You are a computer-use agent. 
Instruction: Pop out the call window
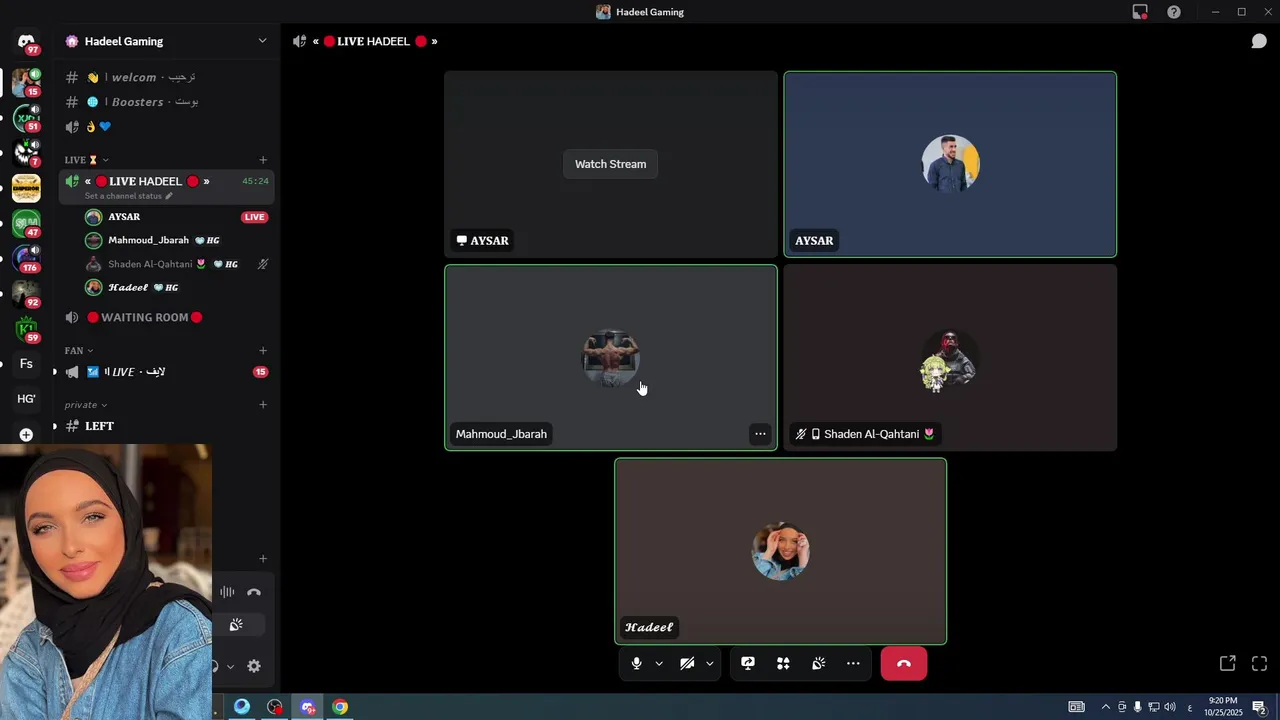1227,663
